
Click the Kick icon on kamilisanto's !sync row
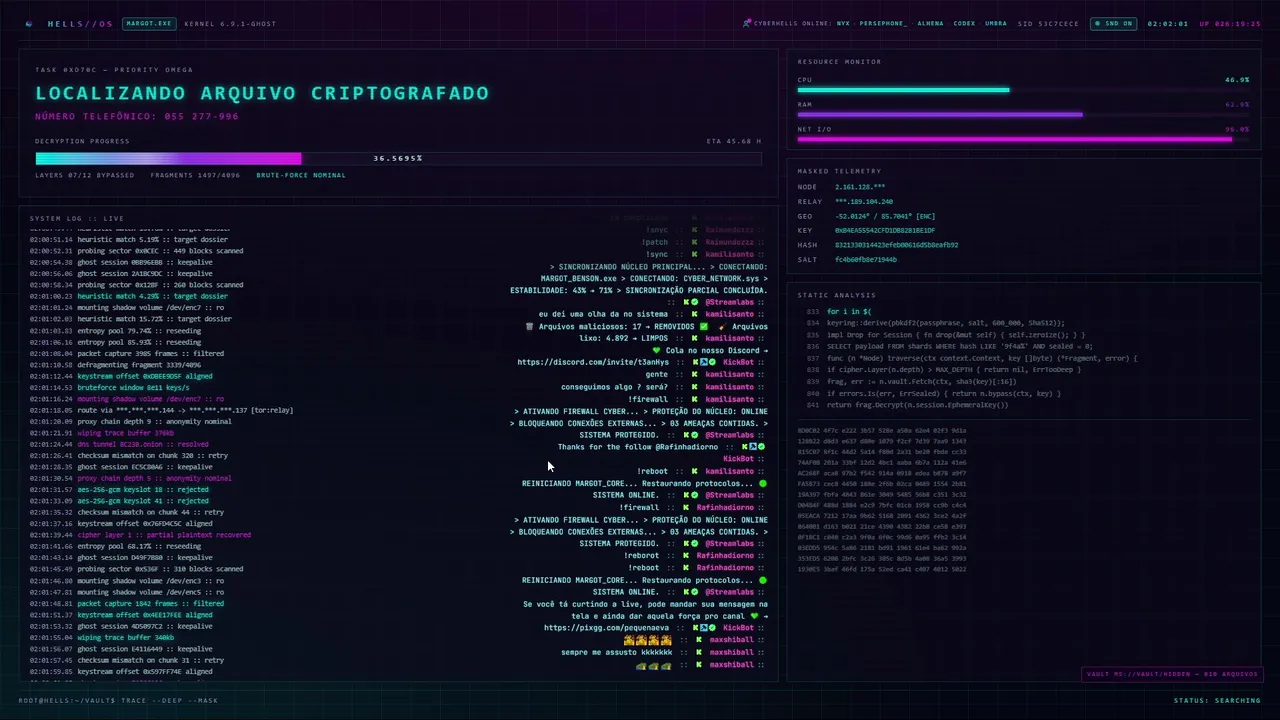[694, 254]
